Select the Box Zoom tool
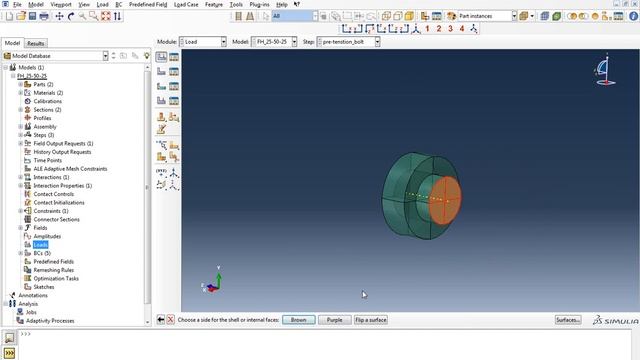The width and height of the screenshot is (640, 360). click(94, 16)
